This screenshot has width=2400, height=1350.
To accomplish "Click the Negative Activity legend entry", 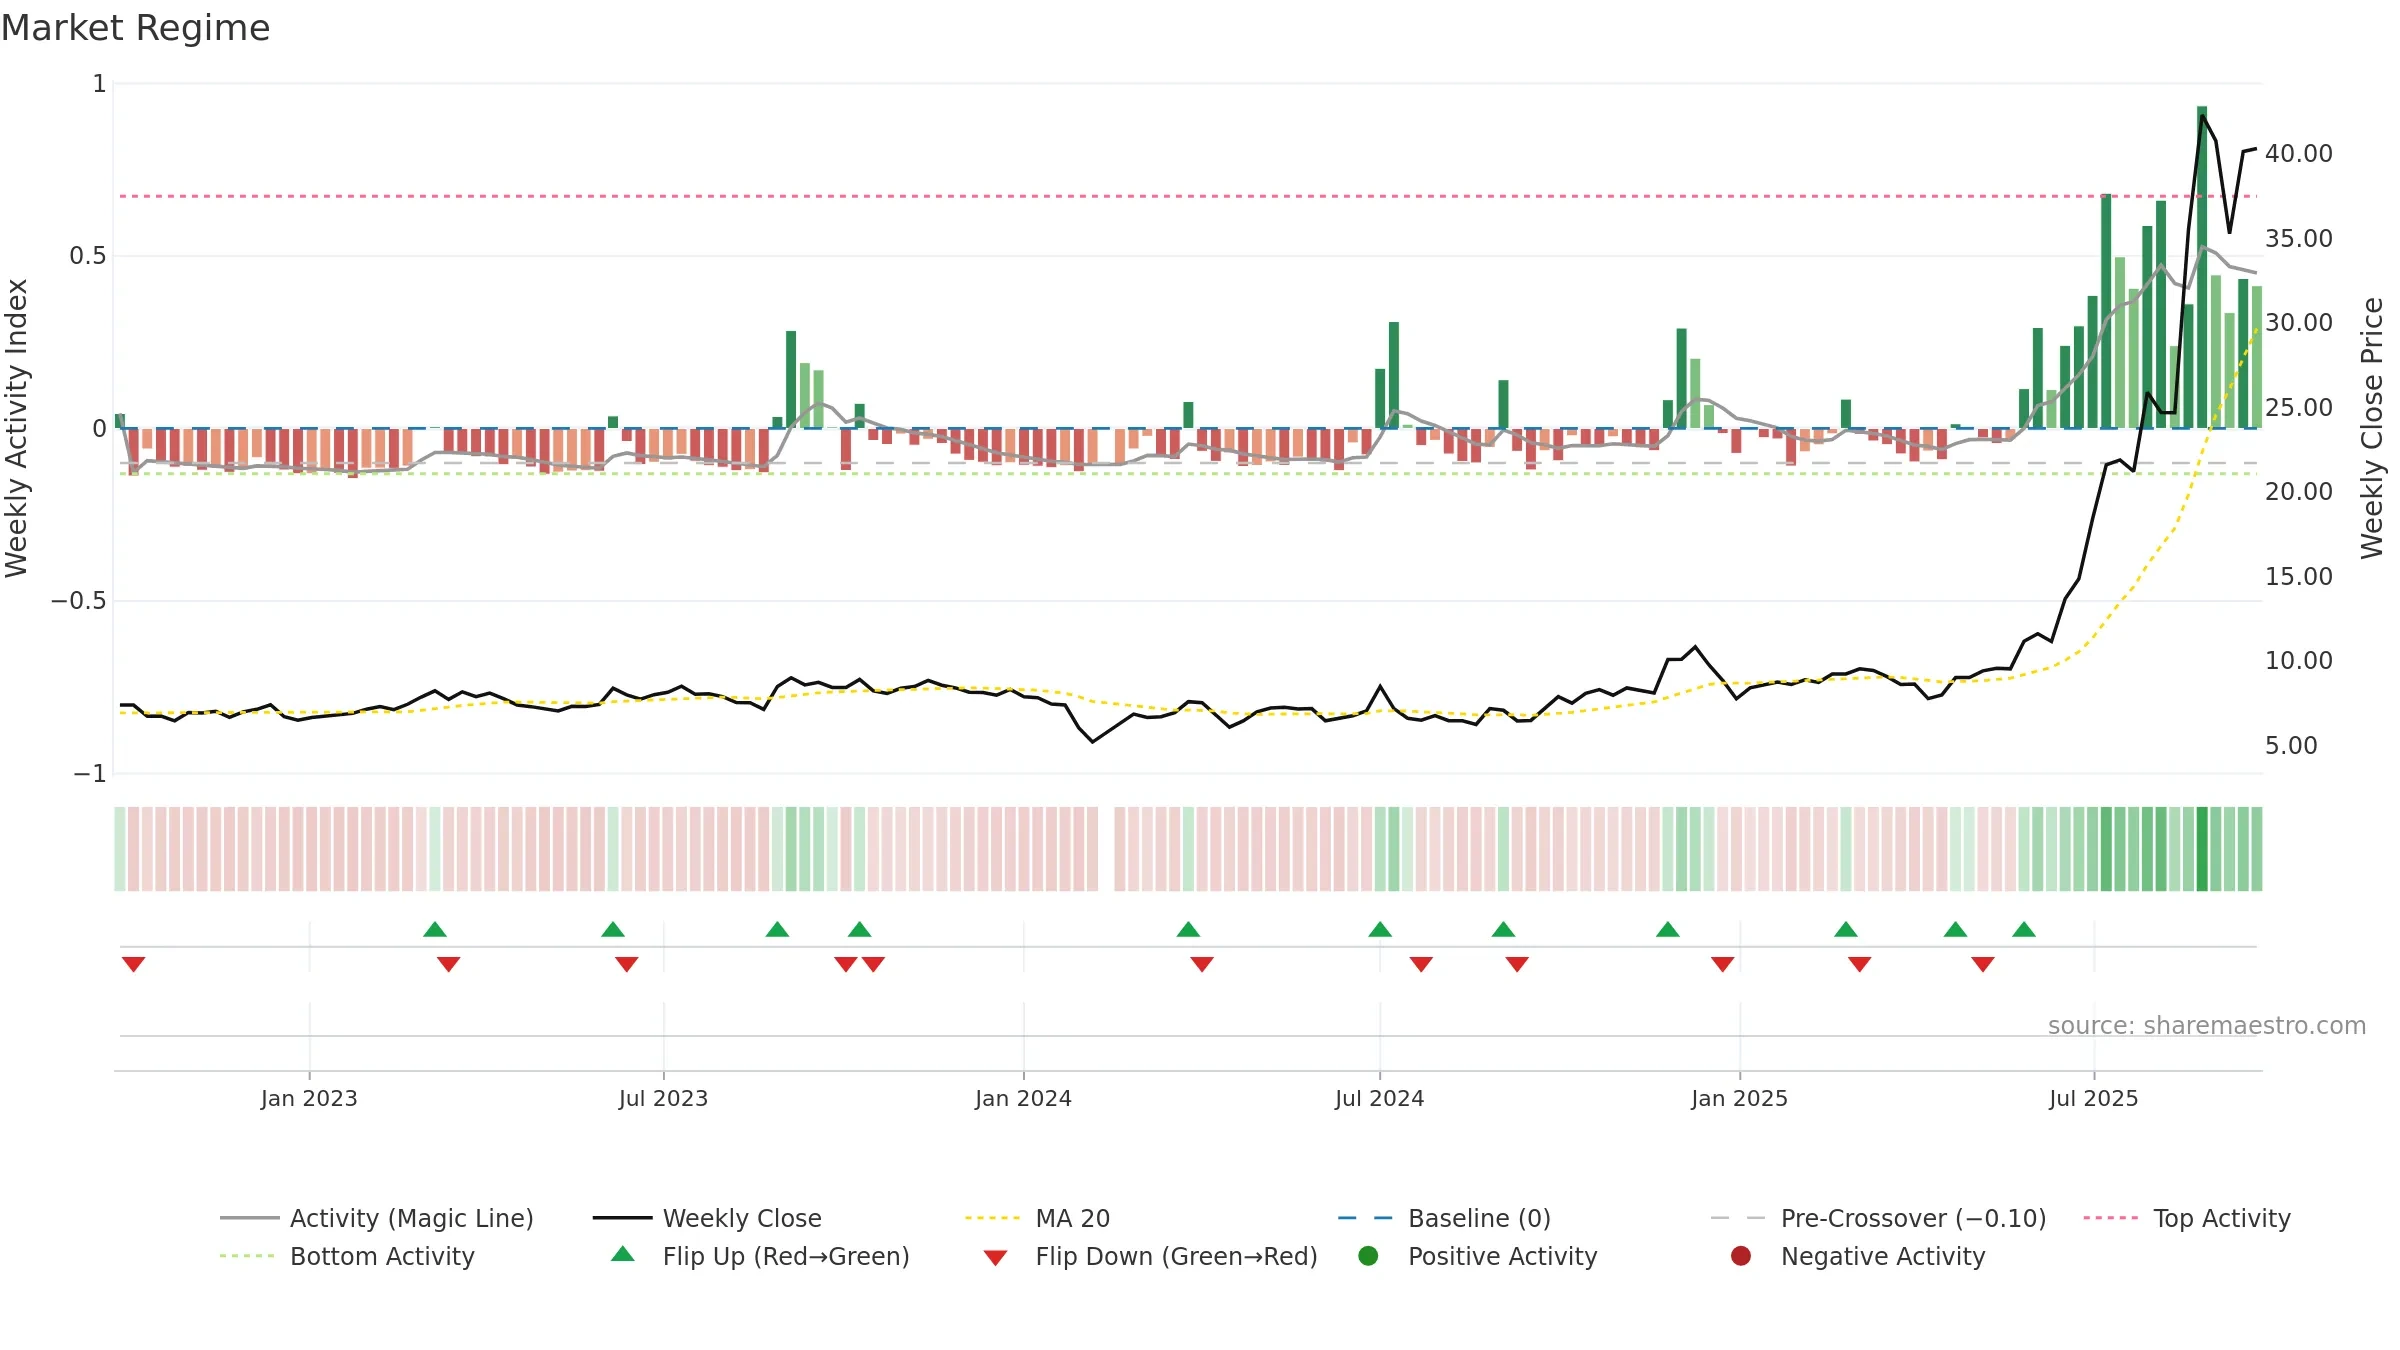I will 1858,1256.
